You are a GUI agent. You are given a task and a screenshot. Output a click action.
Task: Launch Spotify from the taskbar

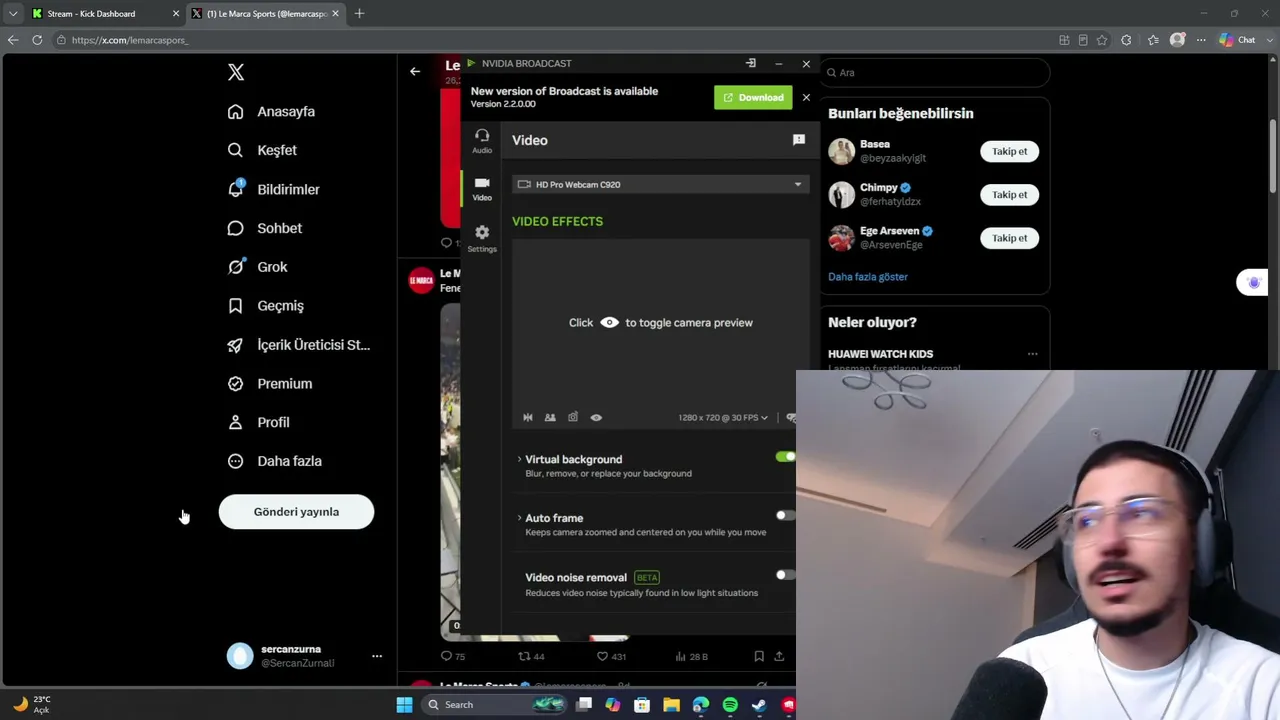(x=730, y=705)
